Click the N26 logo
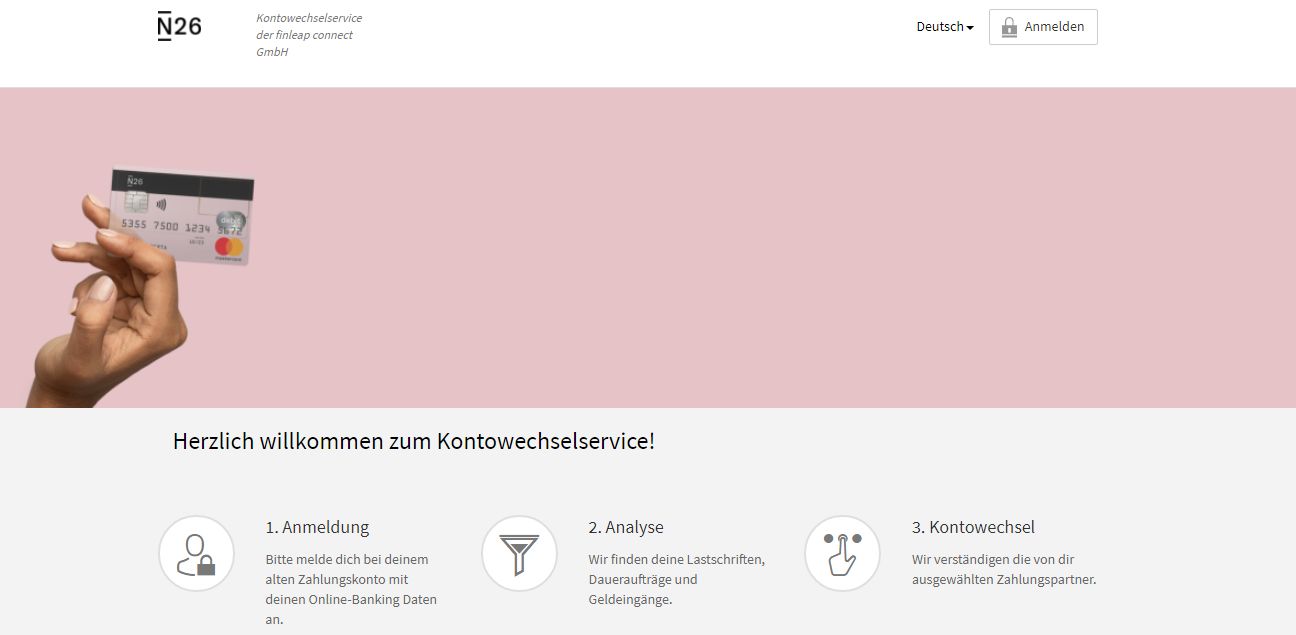 pyautogui.click(x=179, y=26)
